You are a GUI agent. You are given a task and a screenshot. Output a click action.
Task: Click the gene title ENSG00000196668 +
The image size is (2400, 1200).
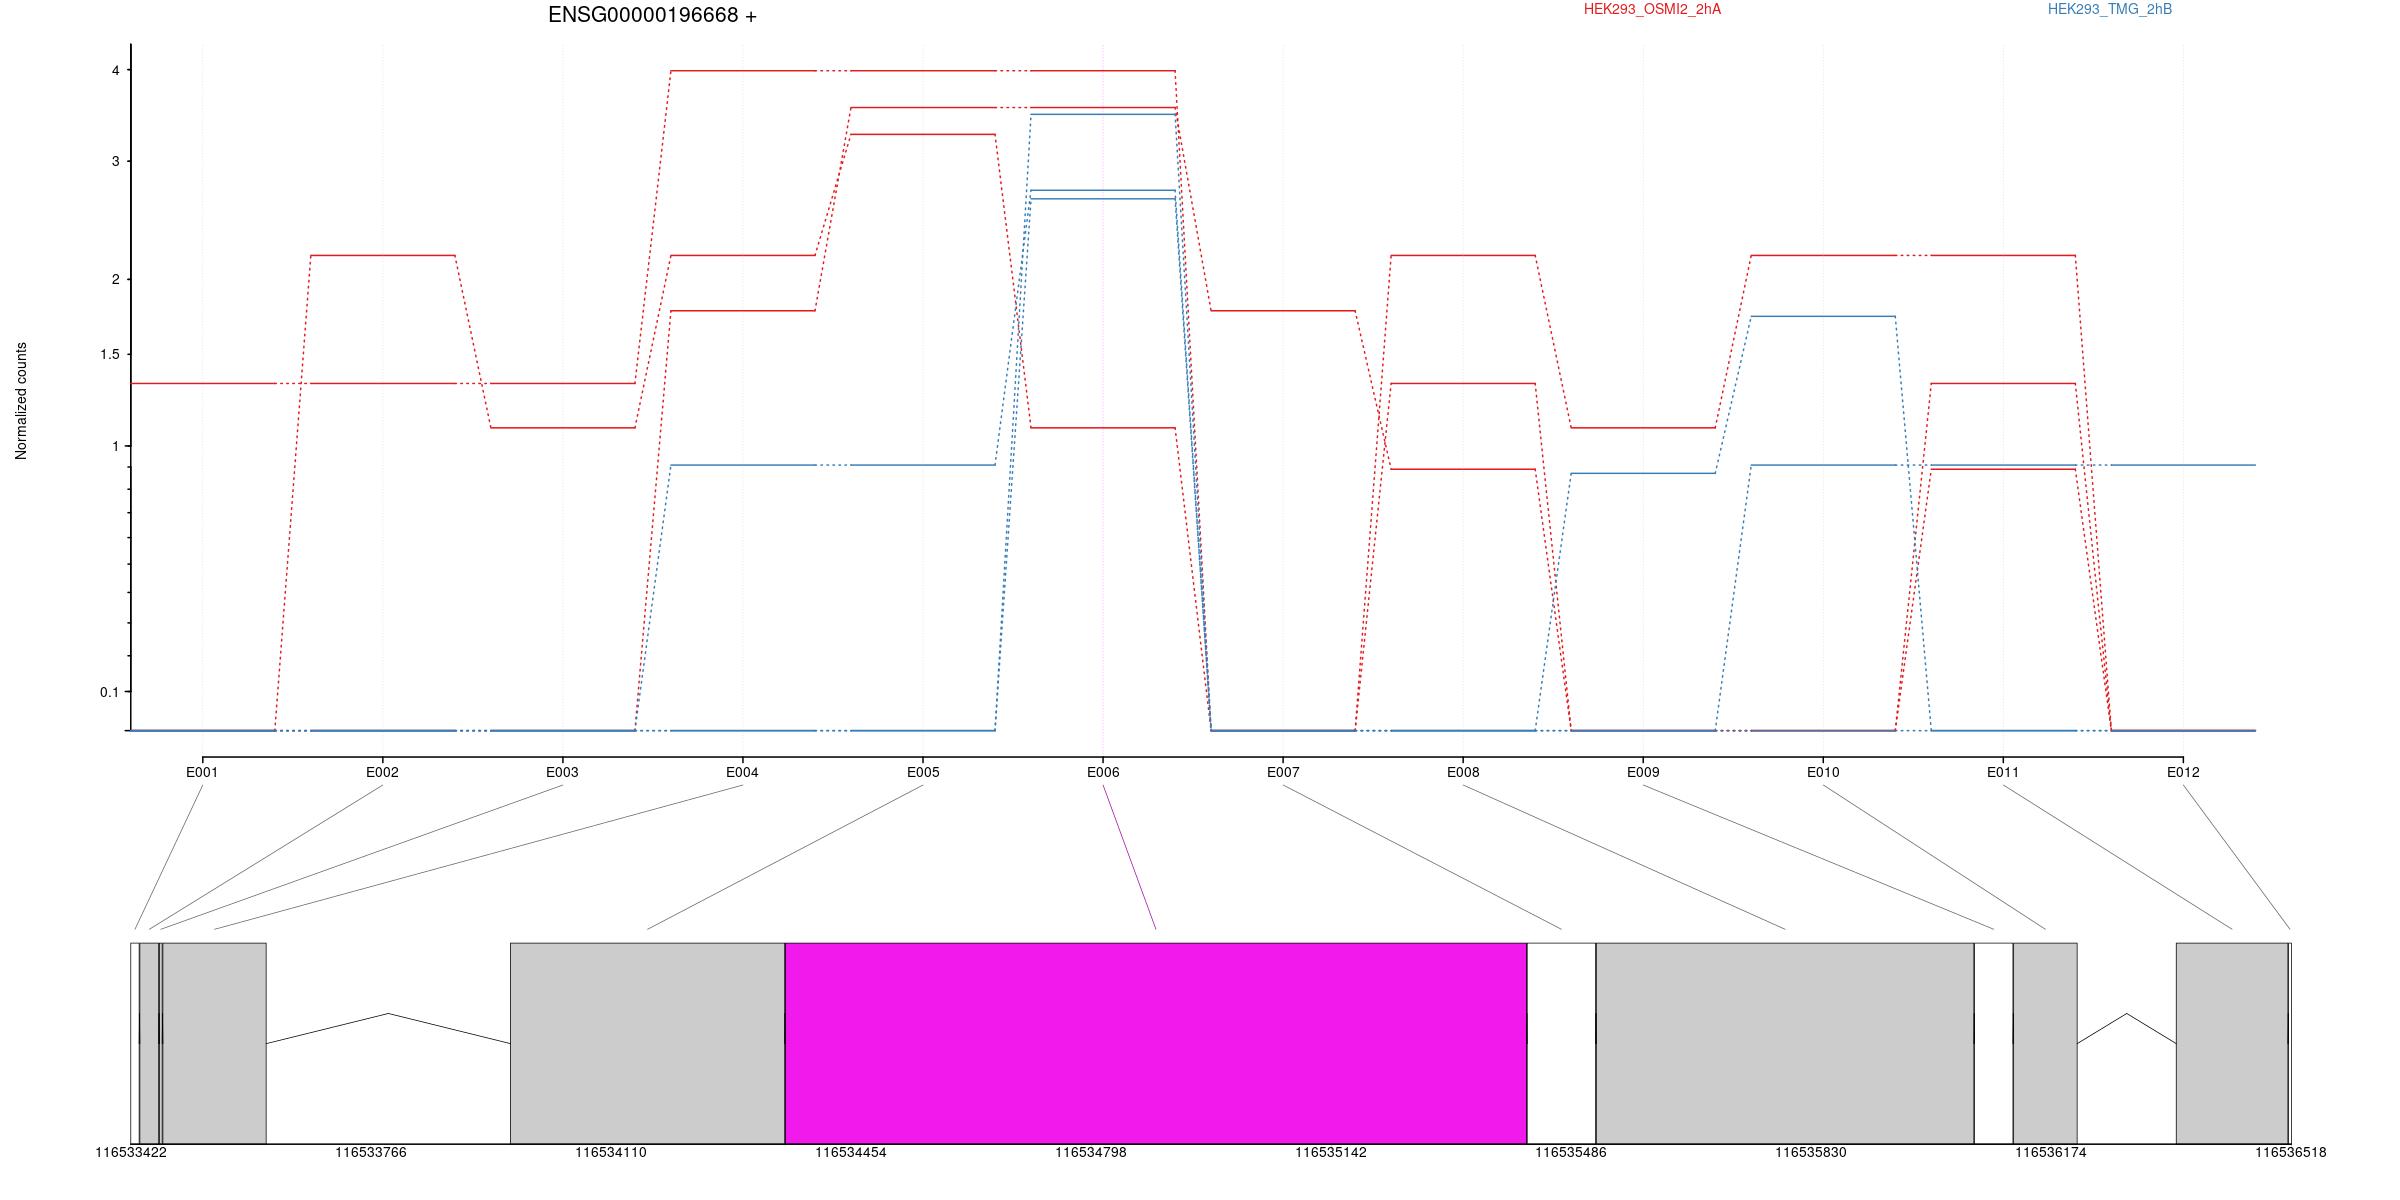click(652, 15)
